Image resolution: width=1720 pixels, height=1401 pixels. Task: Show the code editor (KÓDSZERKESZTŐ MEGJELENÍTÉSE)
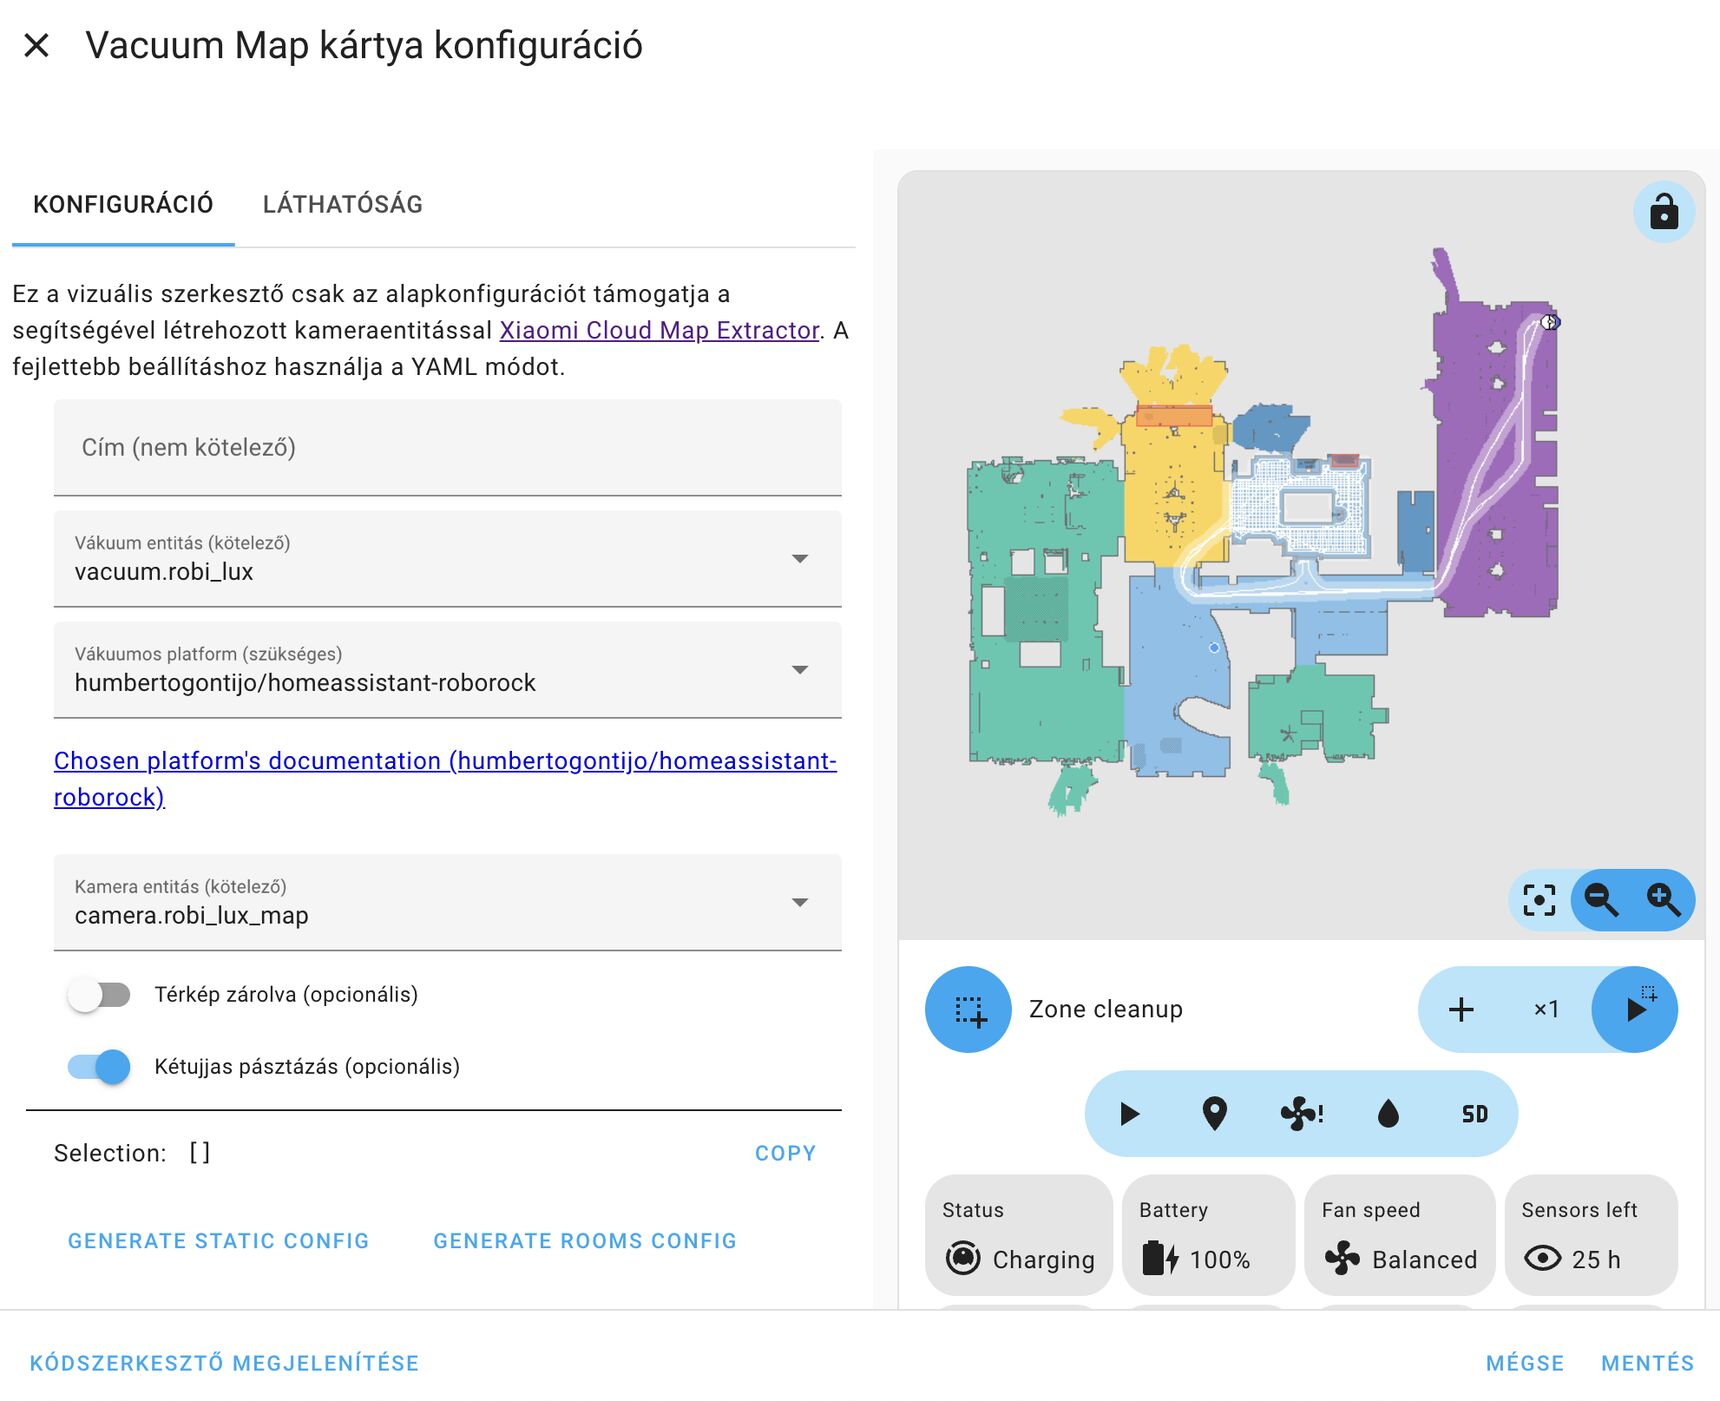point(224,1363)
